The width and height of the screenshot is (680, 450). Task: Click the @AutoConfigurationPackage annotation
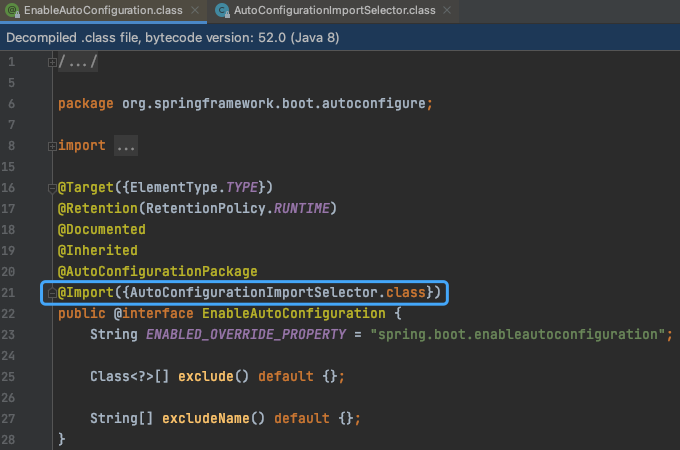158,271
